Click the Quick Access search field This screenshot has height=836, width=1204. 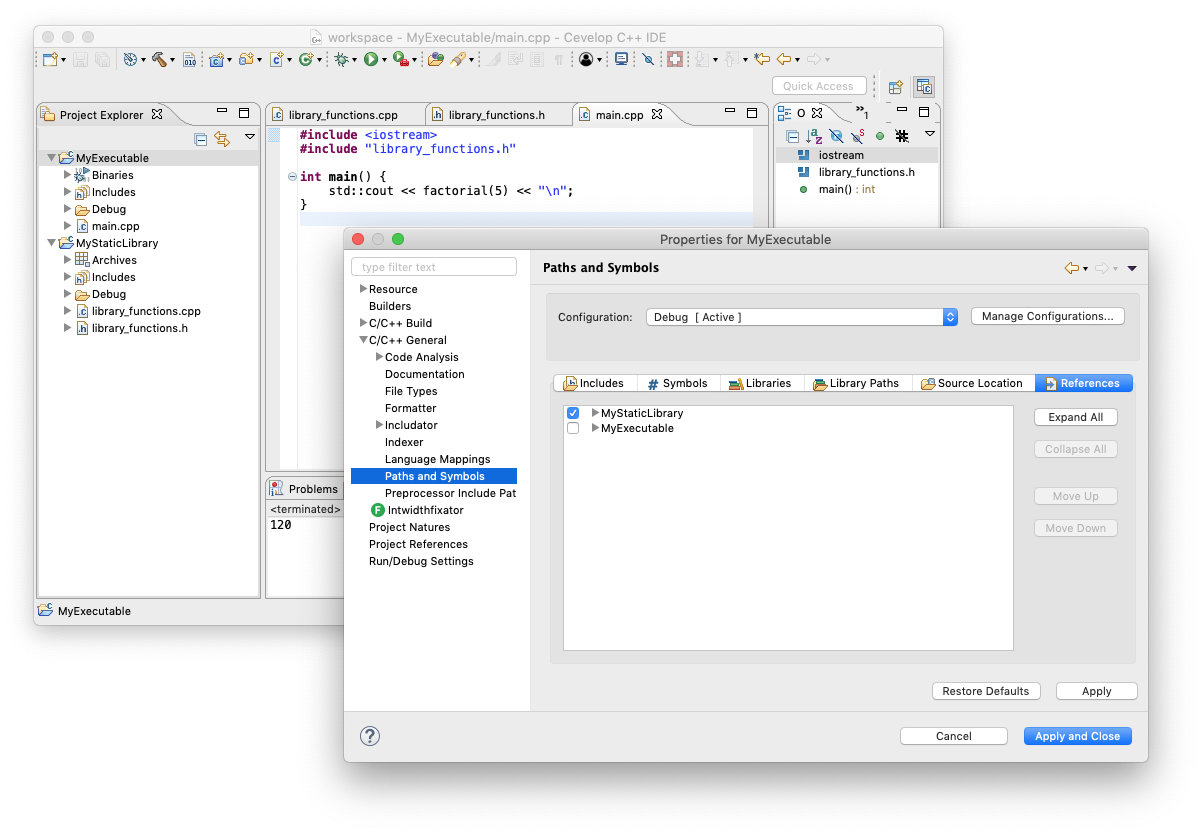818,86
